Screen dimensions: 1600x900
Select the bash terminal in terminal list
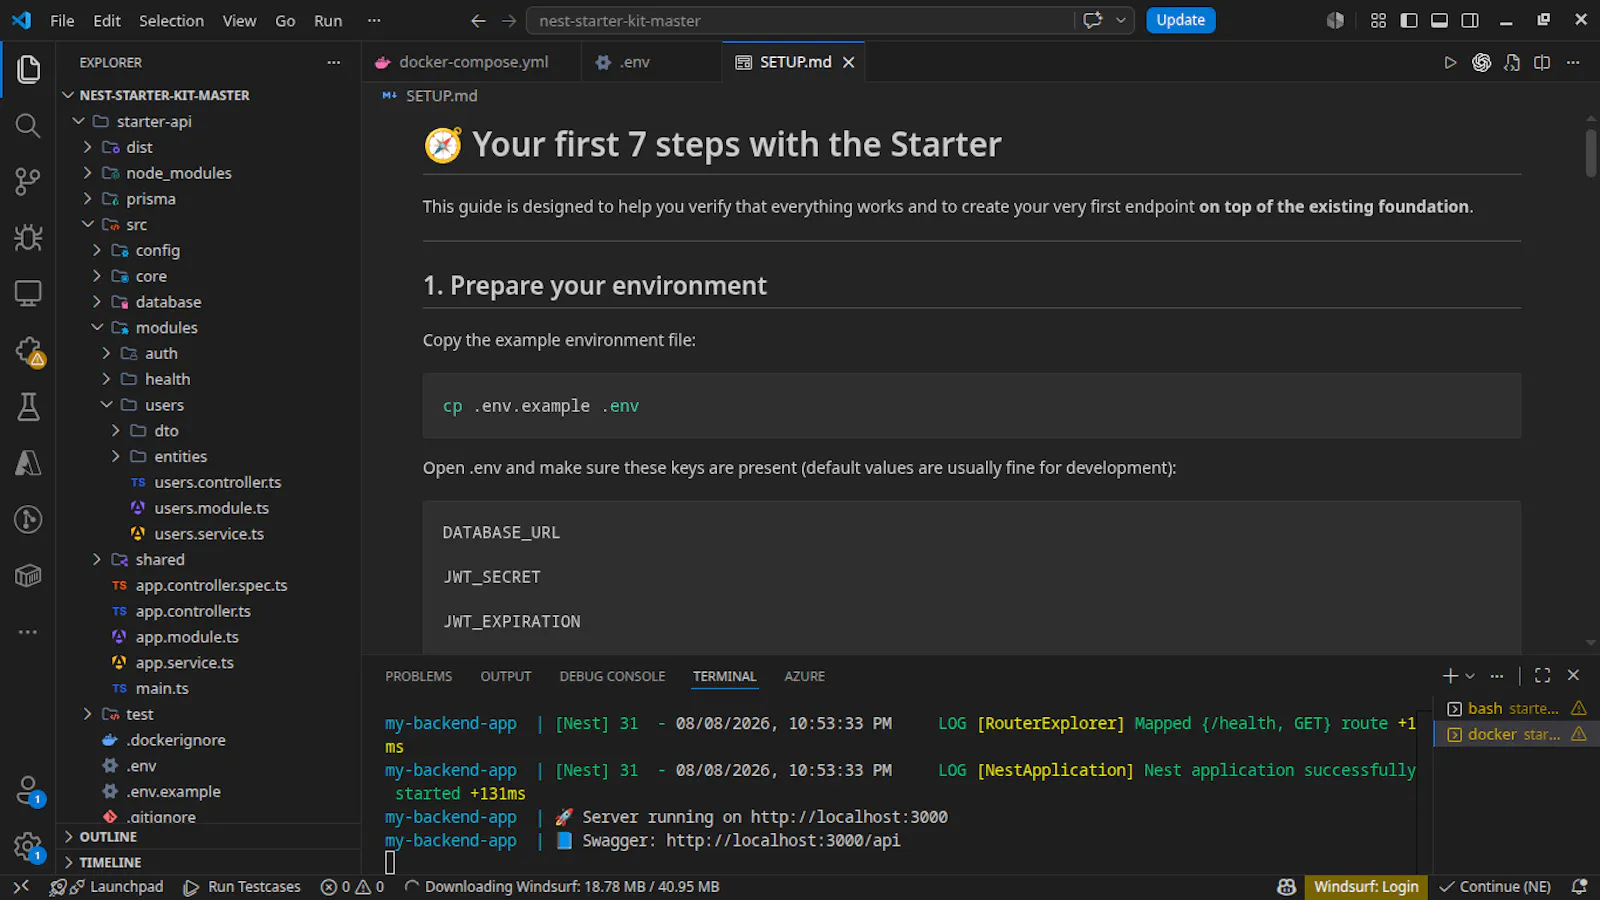click(x=1516, y=708)
